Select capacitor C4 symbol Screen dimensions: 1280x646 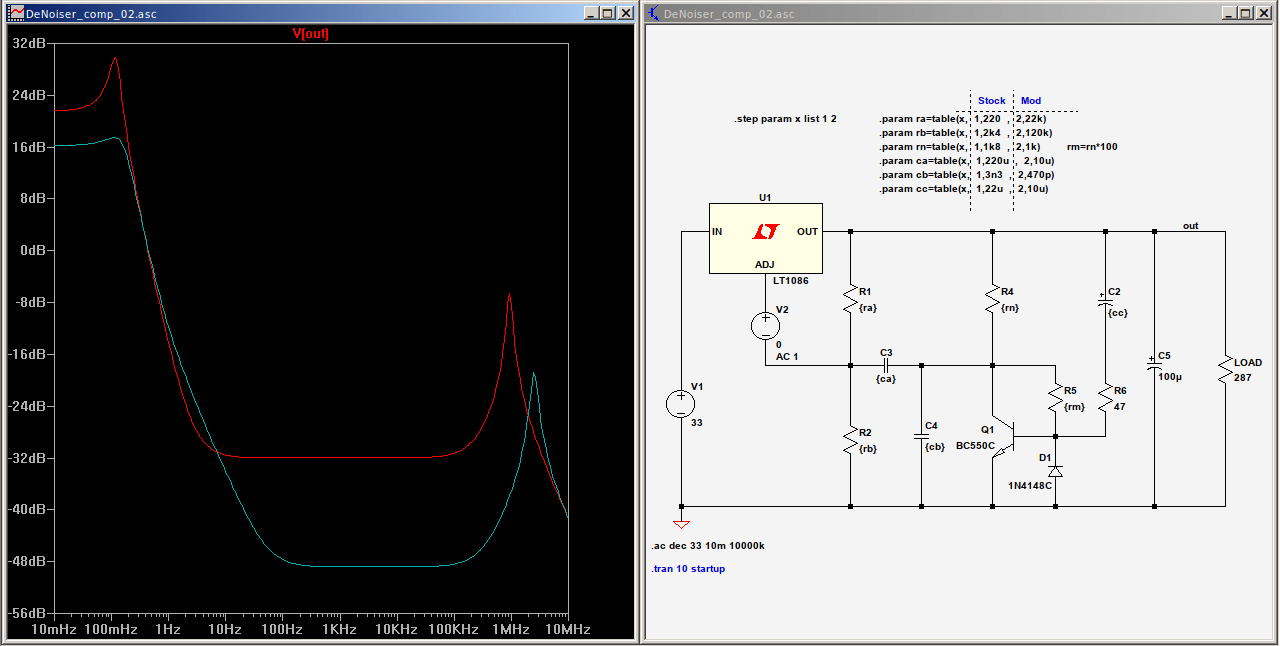point(921,436)
